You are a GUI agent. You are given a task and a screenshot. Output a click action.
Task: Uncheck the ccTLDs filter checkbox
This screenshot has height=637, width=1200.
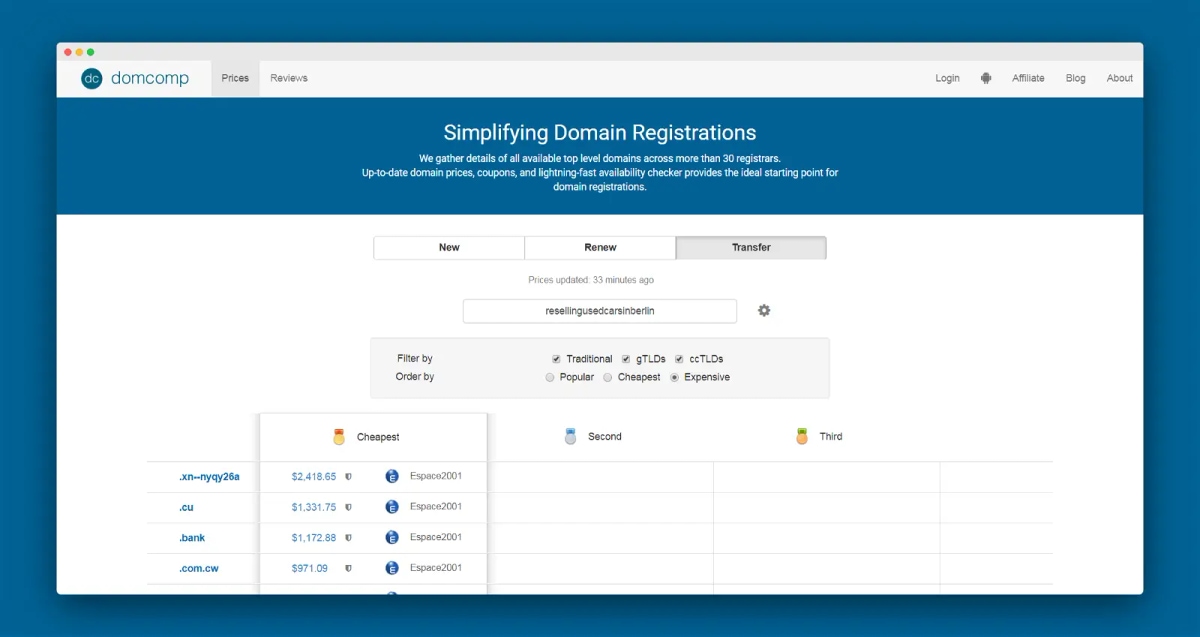[x=679, y=359]
